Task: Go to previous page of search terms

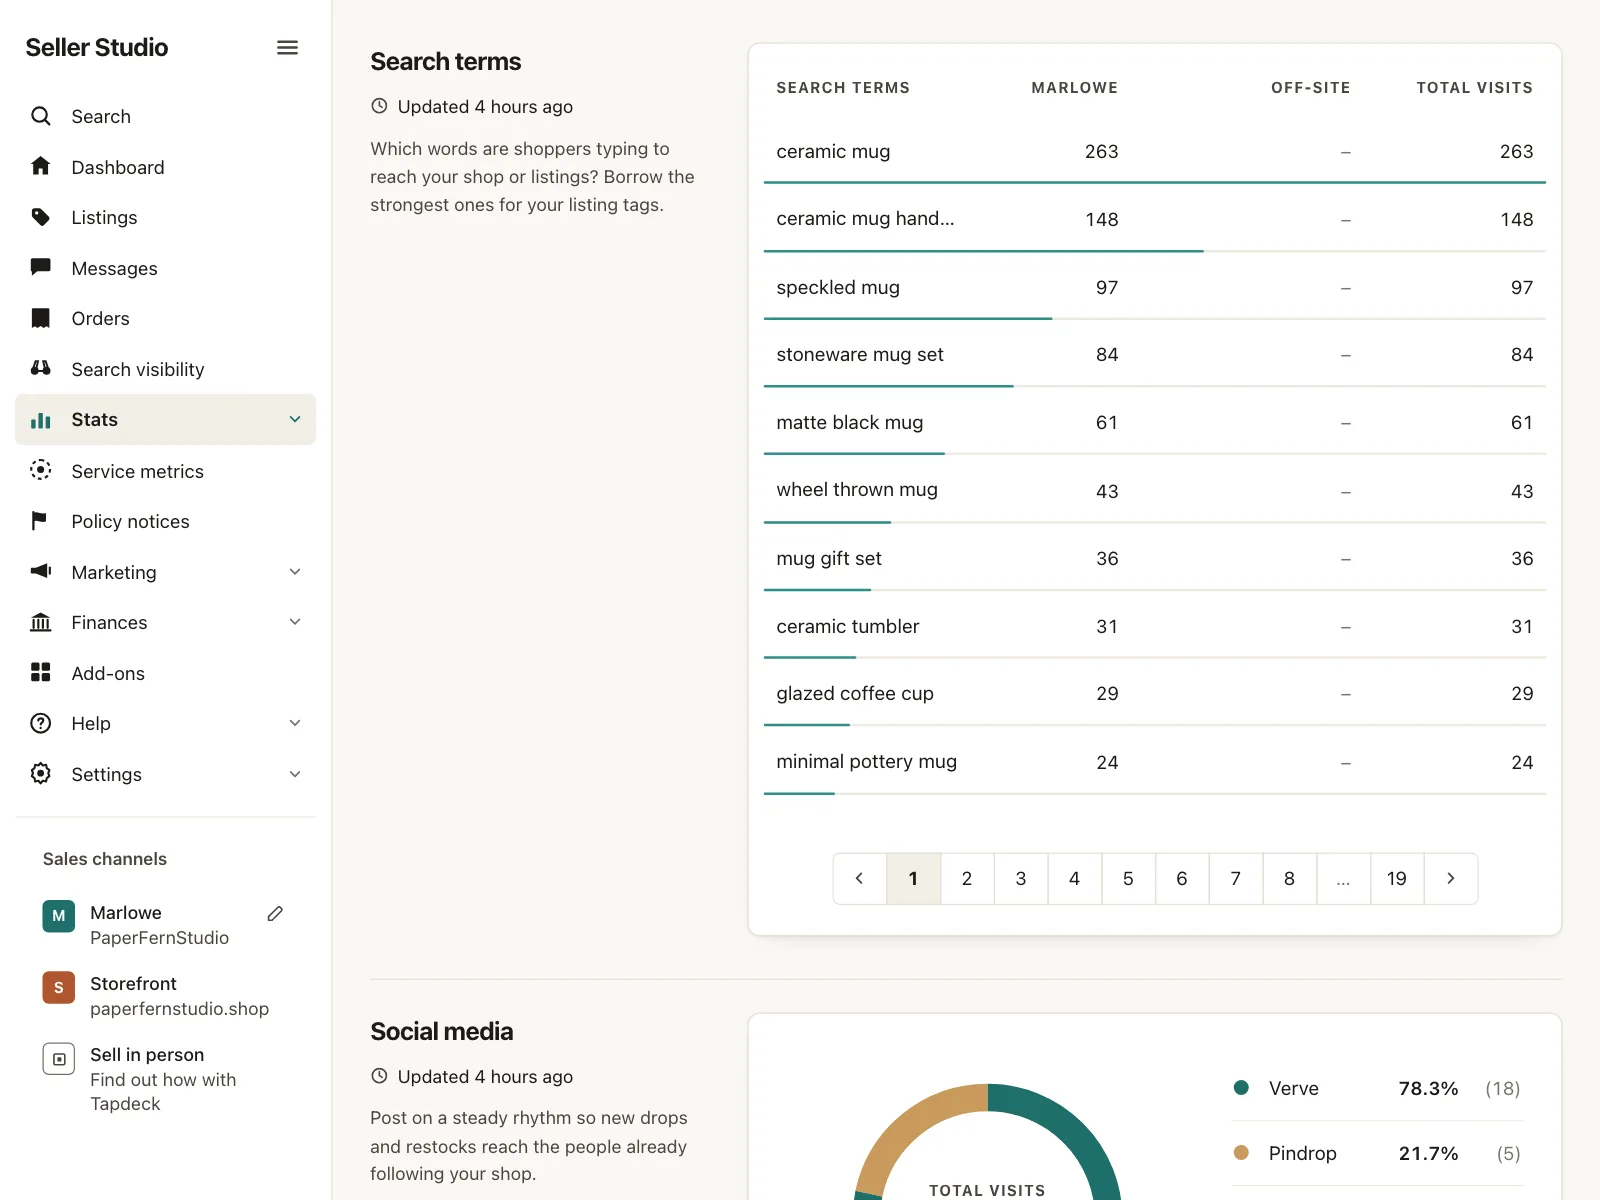Action: [860, 879]
